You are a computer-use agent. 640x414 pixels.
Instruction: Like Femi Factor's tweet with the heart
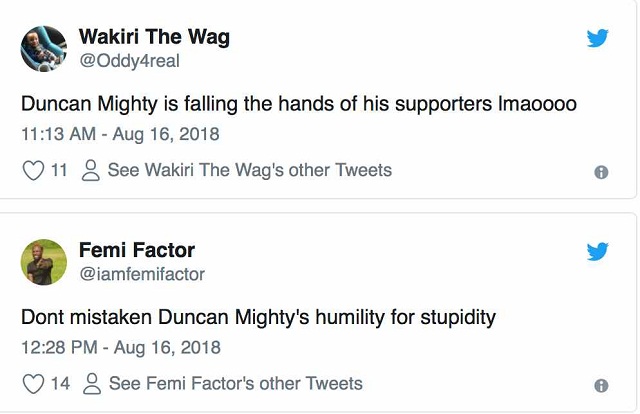[x=33, y=384]
